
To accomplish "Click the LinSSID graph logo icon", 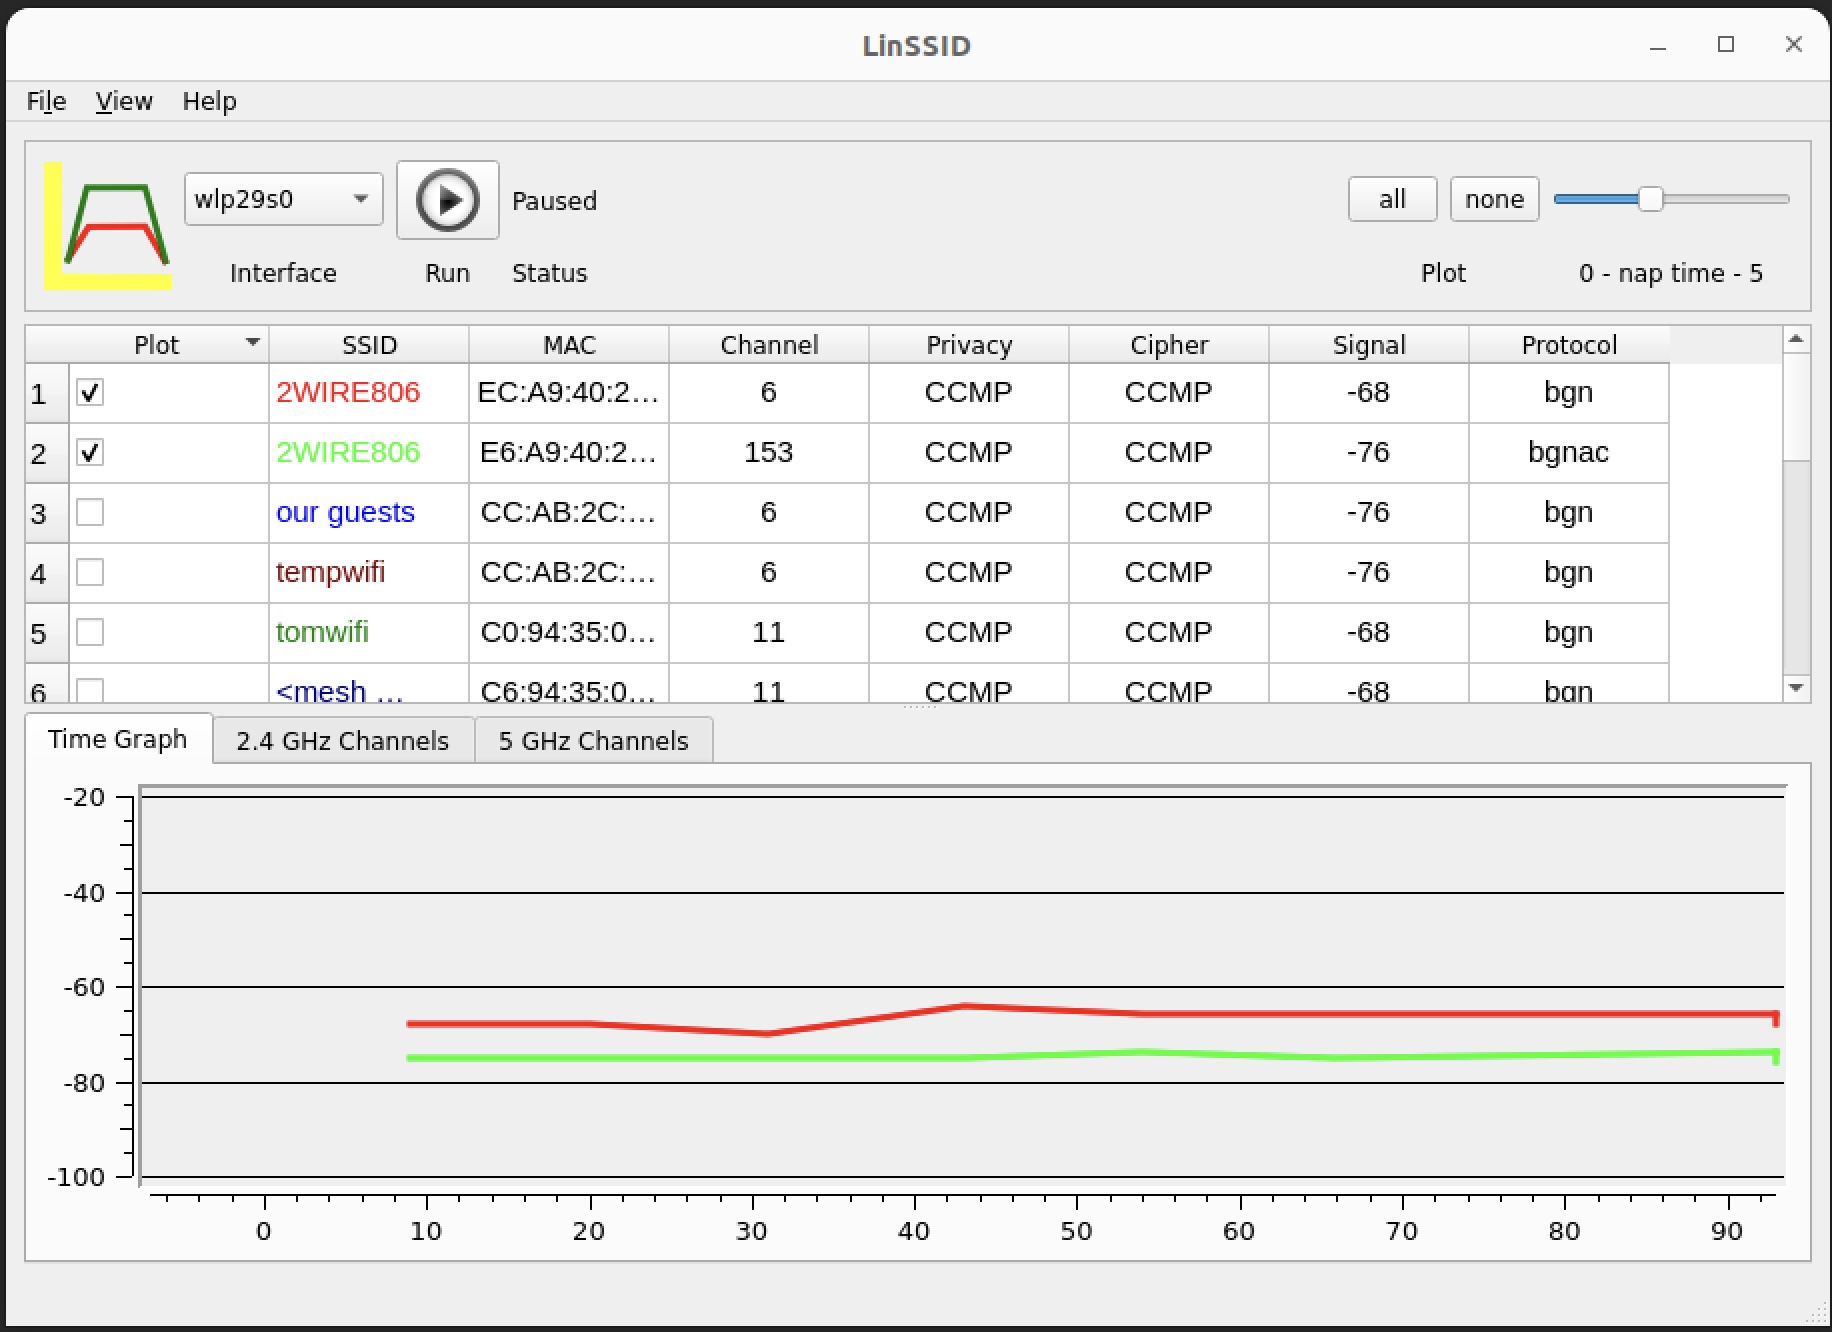I will pyautogui.click(x=108, y=226).
